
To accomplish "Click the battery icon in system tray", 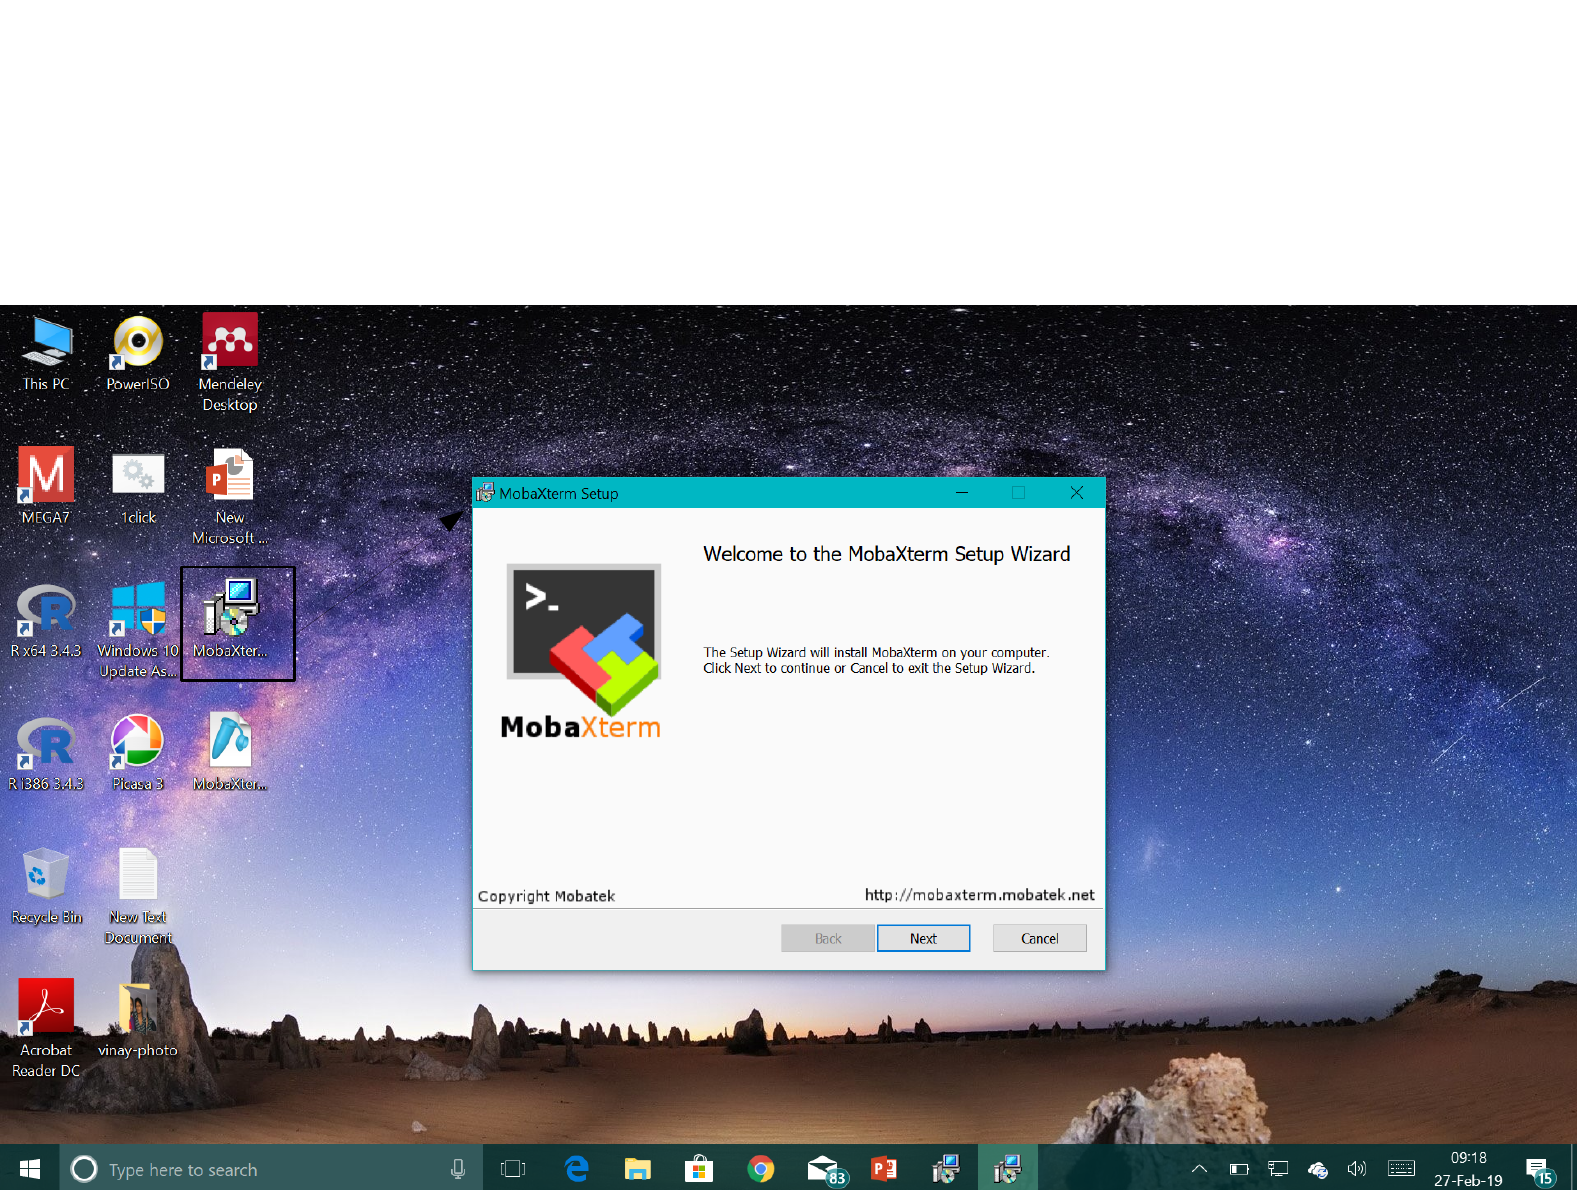I will (1239, 1169).
